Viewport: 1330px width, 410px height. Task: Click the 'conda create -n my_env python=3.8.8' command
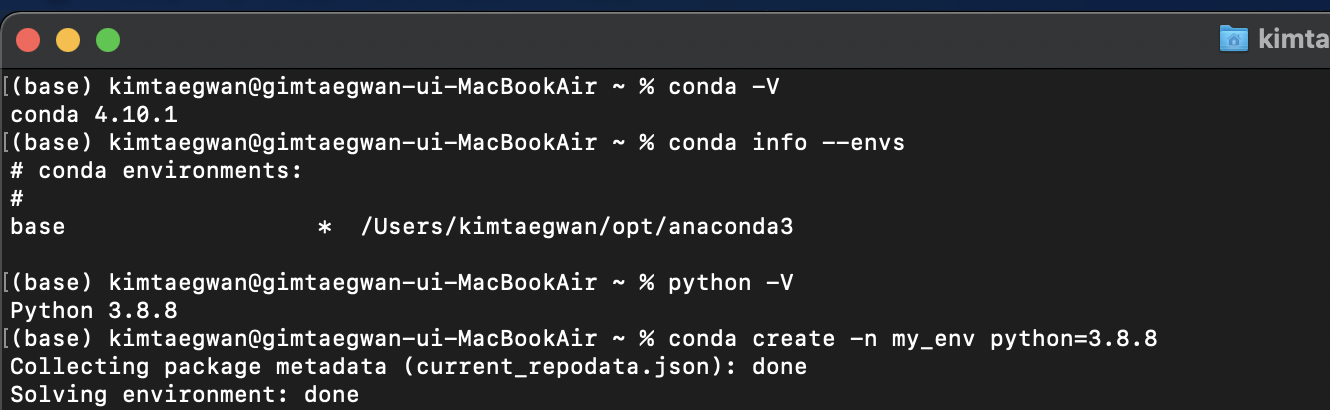913,339
